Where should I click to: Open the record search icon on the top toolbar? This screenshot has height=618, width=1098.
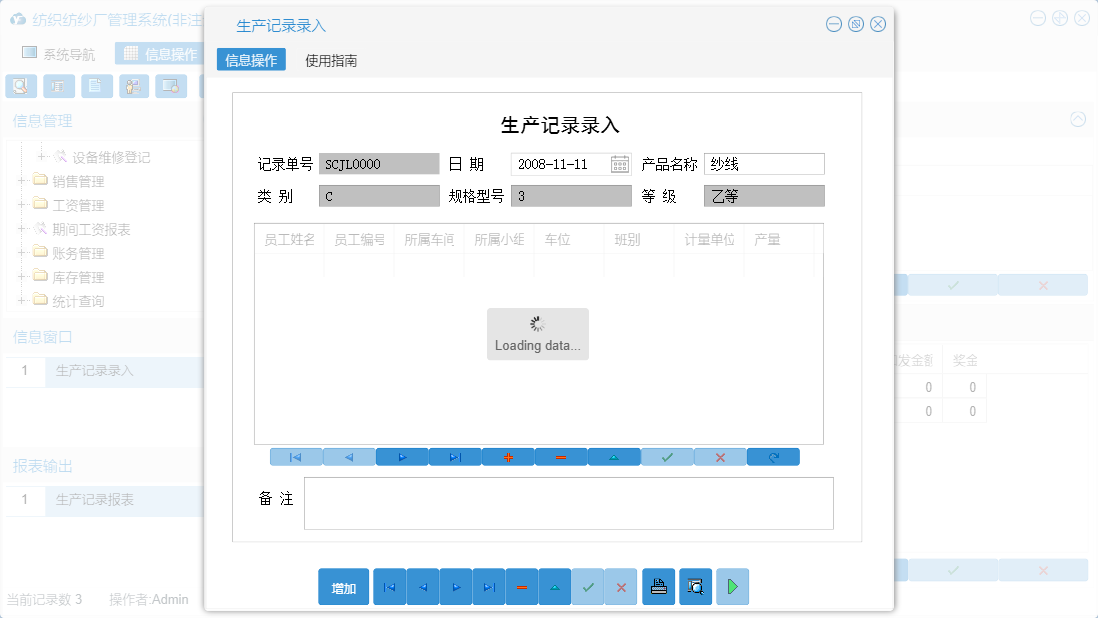[x=21, y=86]
